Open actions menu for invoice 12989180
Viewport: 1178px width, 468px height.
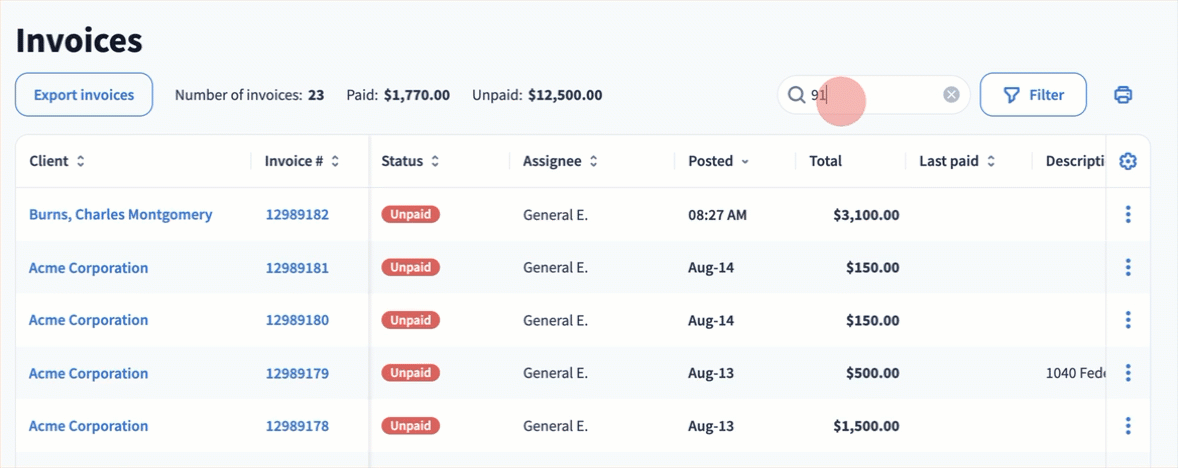point(1128,320)
